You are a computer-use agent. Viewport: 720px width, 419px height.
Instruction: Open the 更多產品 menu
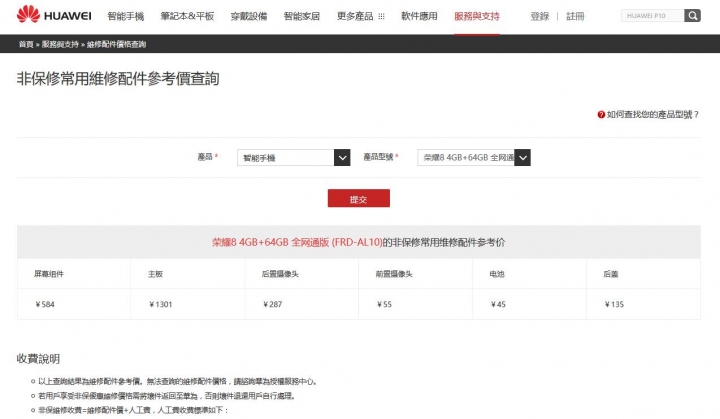click(x=355, y=17)
